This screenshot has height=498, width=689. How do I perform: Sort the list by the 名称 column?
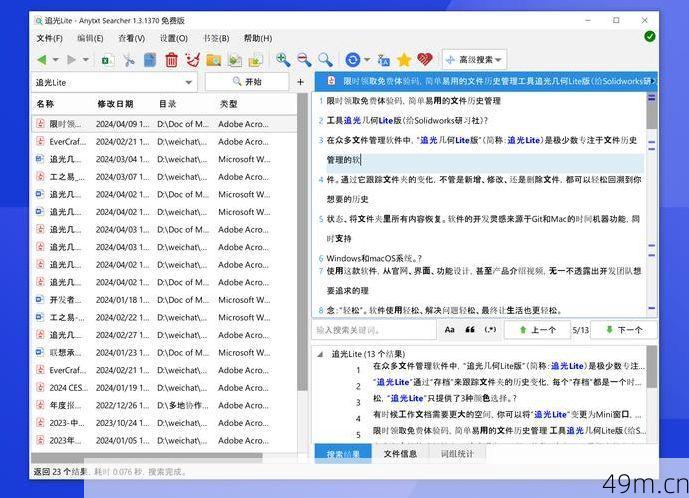pos(45,104)
